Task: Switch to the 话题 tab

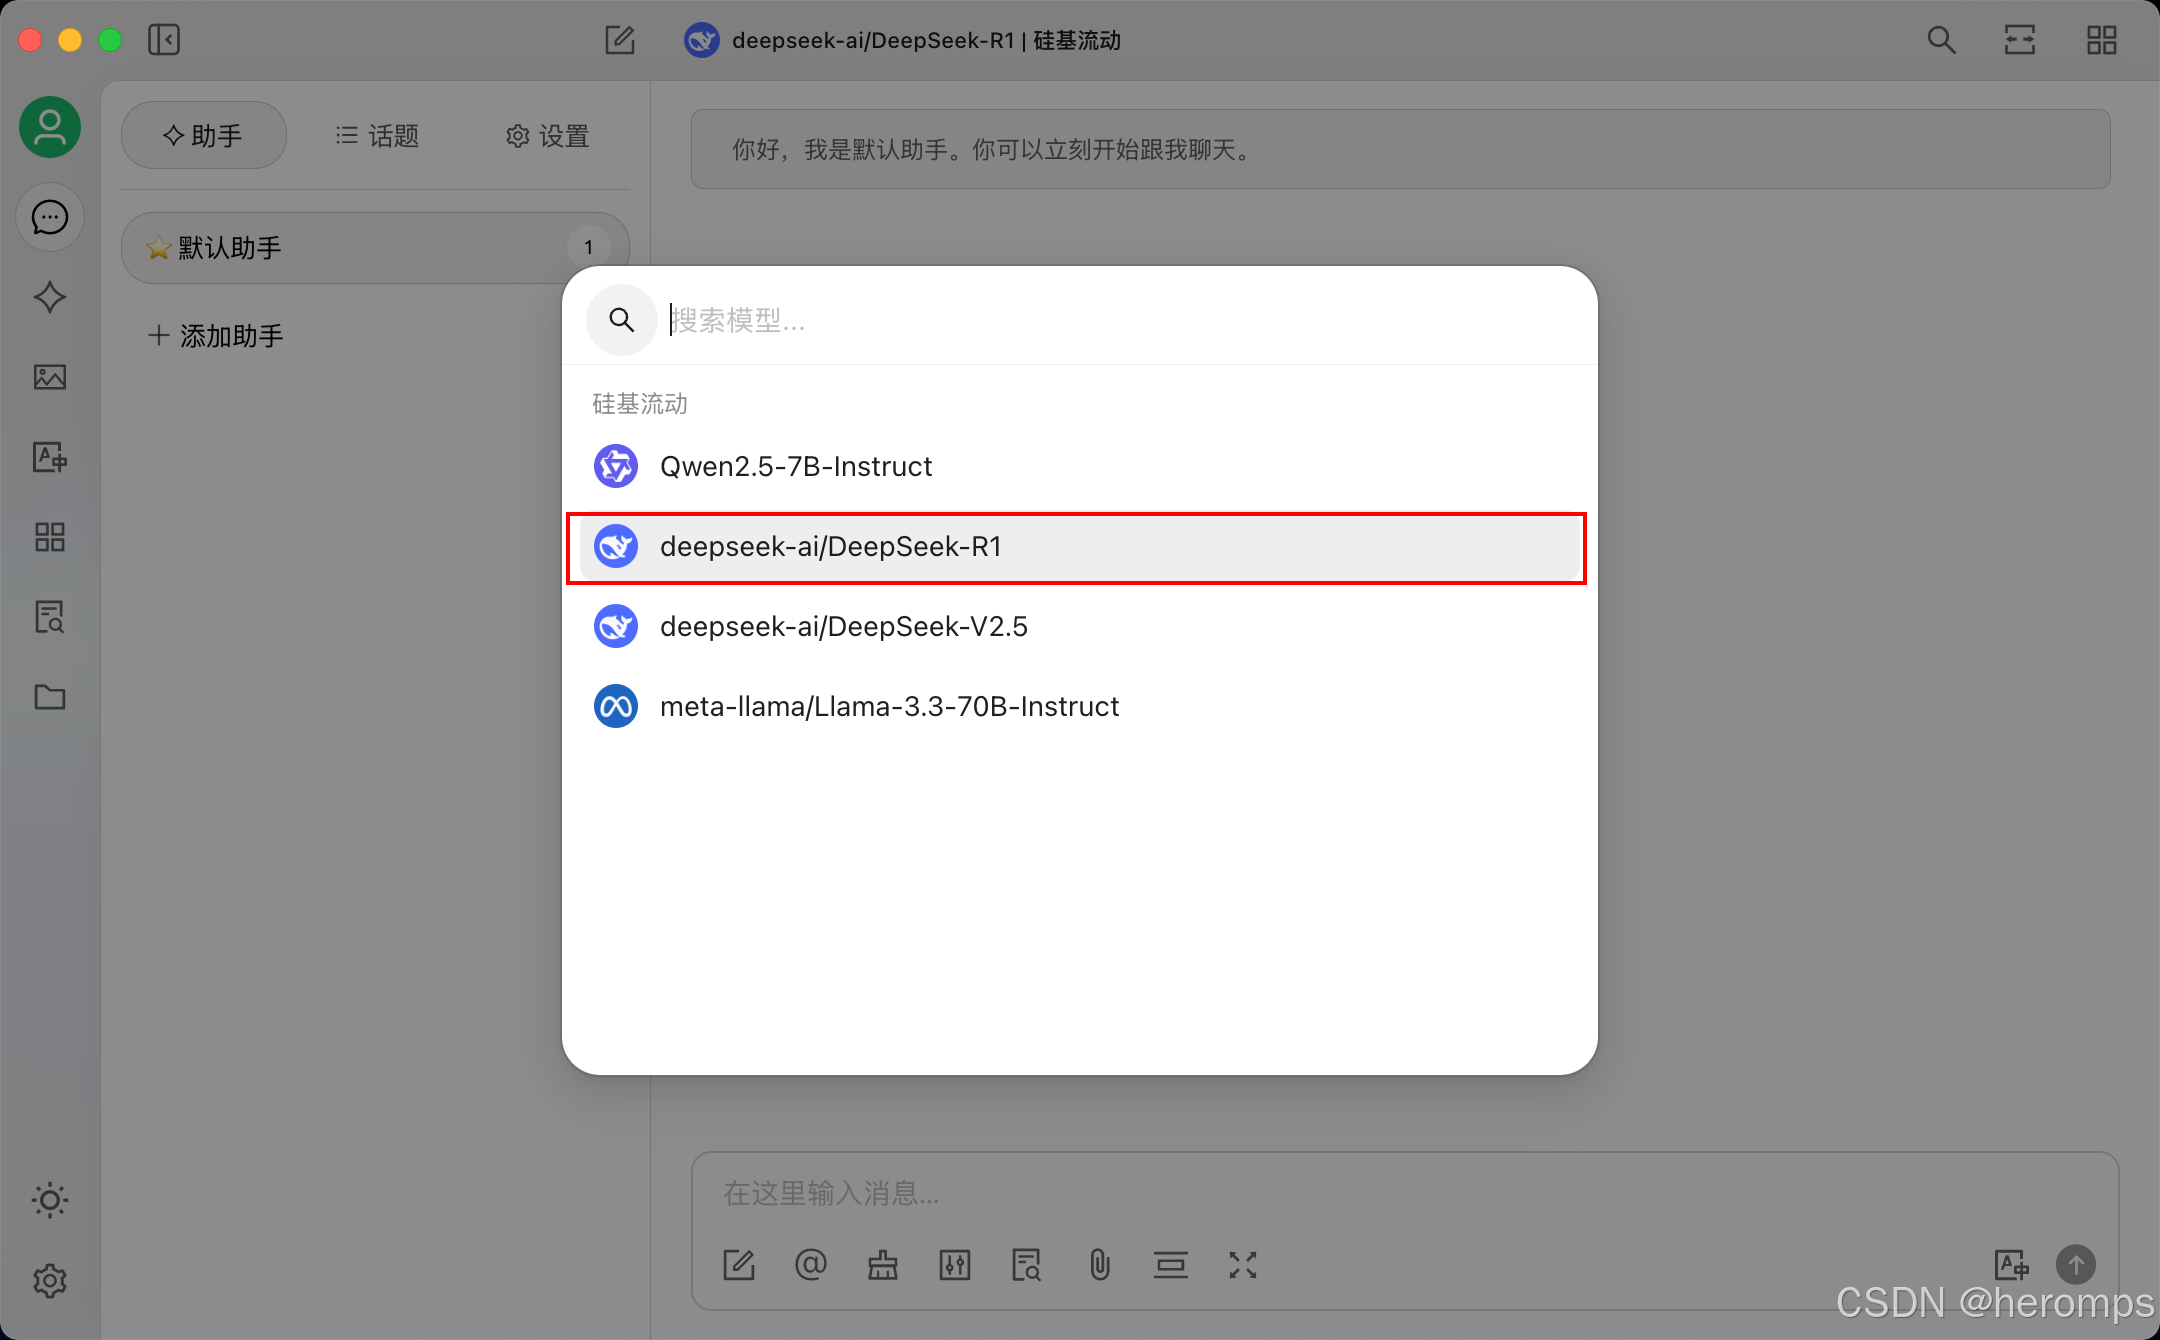Action: coord(378,136)
